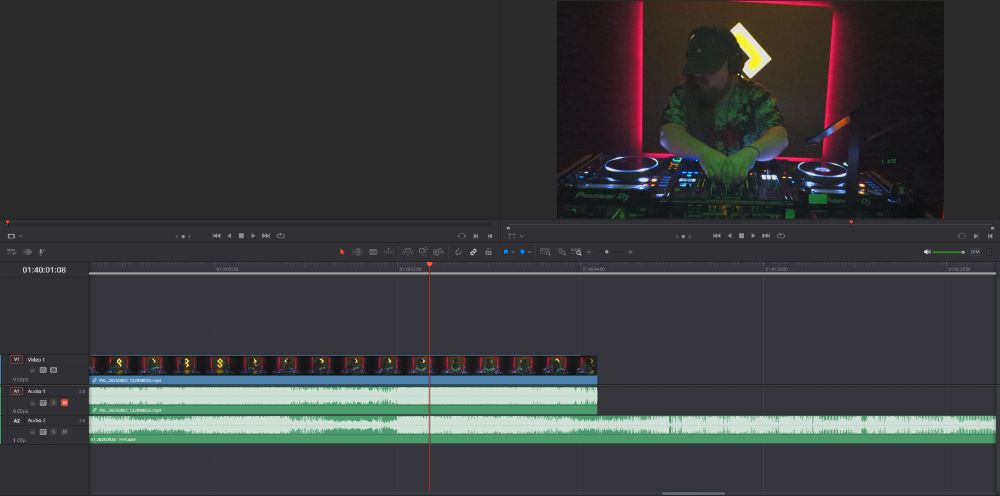Click Match Frame in source viewer
Image resolution: width=1000 pixels, height=496 pixels.
pos(462,236)
